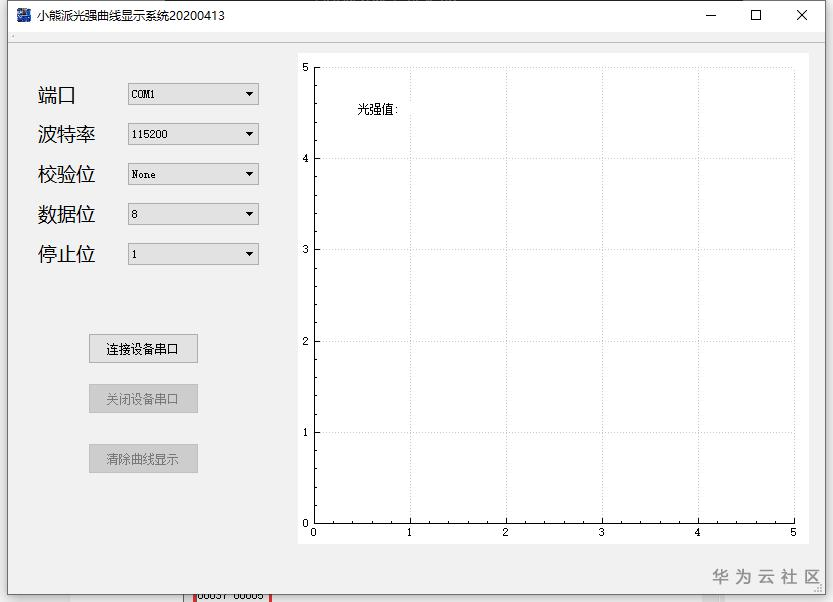Image resolution: width=833 pixels, height=602 pixels.
Task: Click the 数据位 label
Action: 66,214
